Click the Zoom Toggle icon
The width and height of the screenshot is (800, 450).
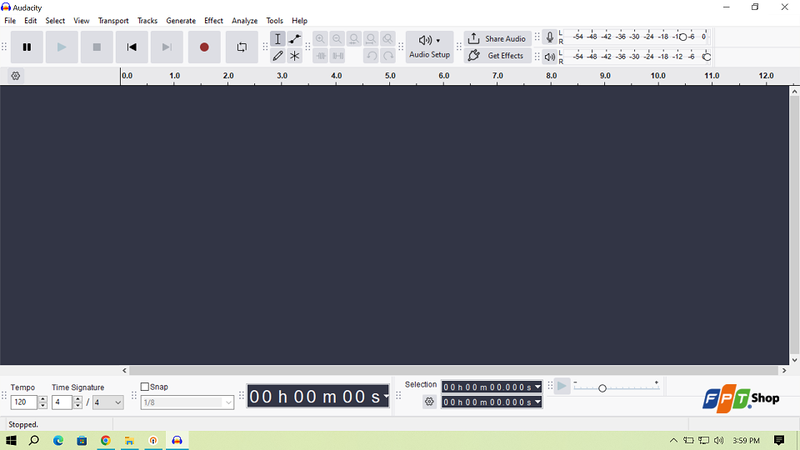tap(388, 39)
